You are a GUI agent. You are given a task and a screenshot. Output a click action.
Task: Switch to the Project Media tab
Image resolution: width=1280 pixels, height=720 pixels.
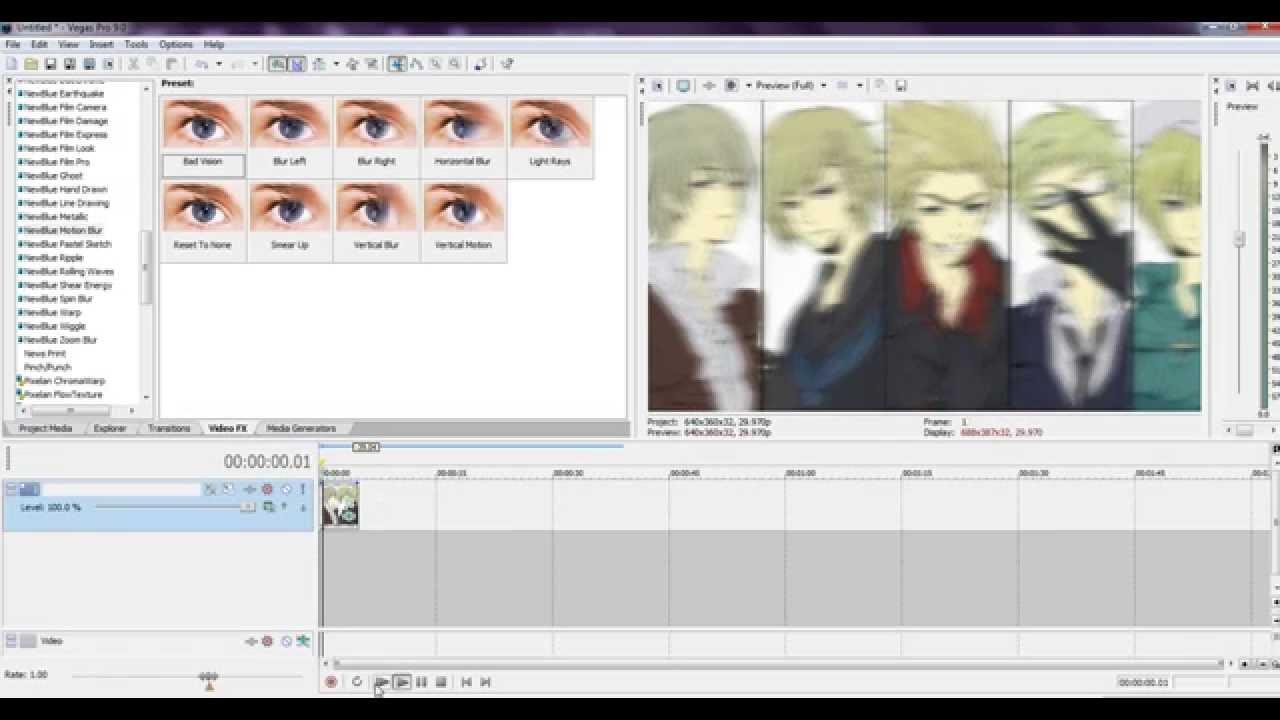point(45,428)
